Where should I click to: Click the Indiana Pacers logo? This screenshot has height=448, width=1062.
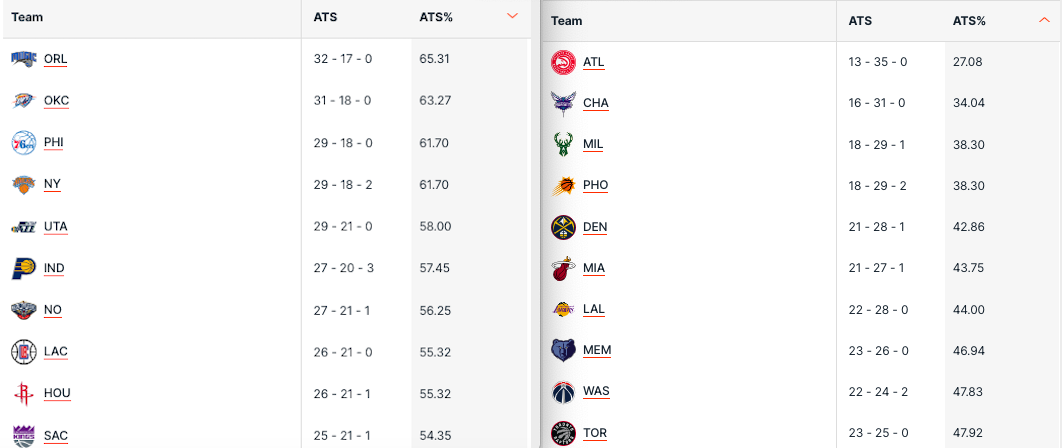[x=24, y=268]
